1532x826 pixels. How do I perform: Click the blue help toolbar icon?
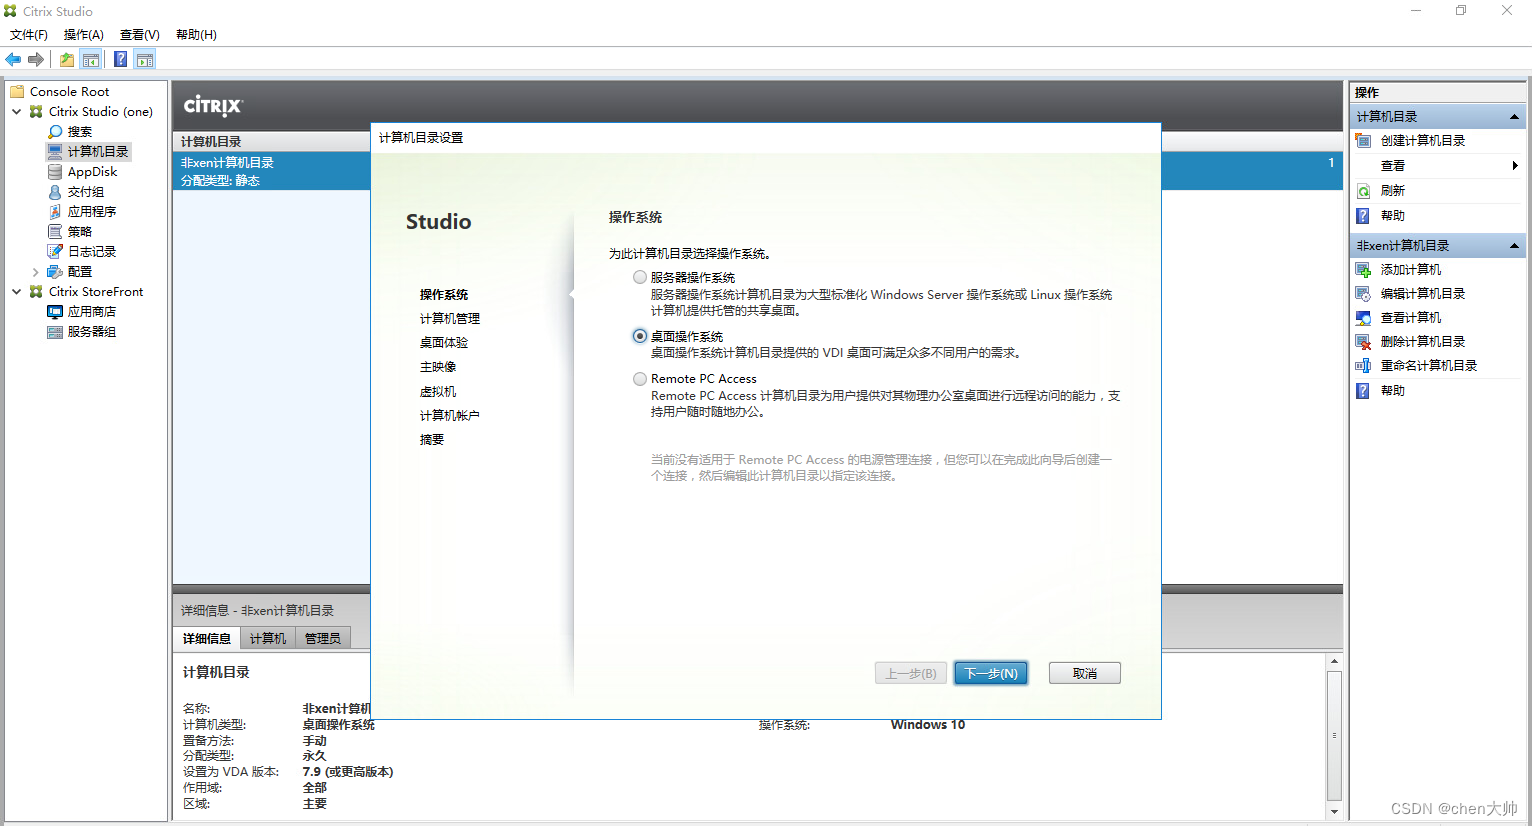(x=120, y=60)
